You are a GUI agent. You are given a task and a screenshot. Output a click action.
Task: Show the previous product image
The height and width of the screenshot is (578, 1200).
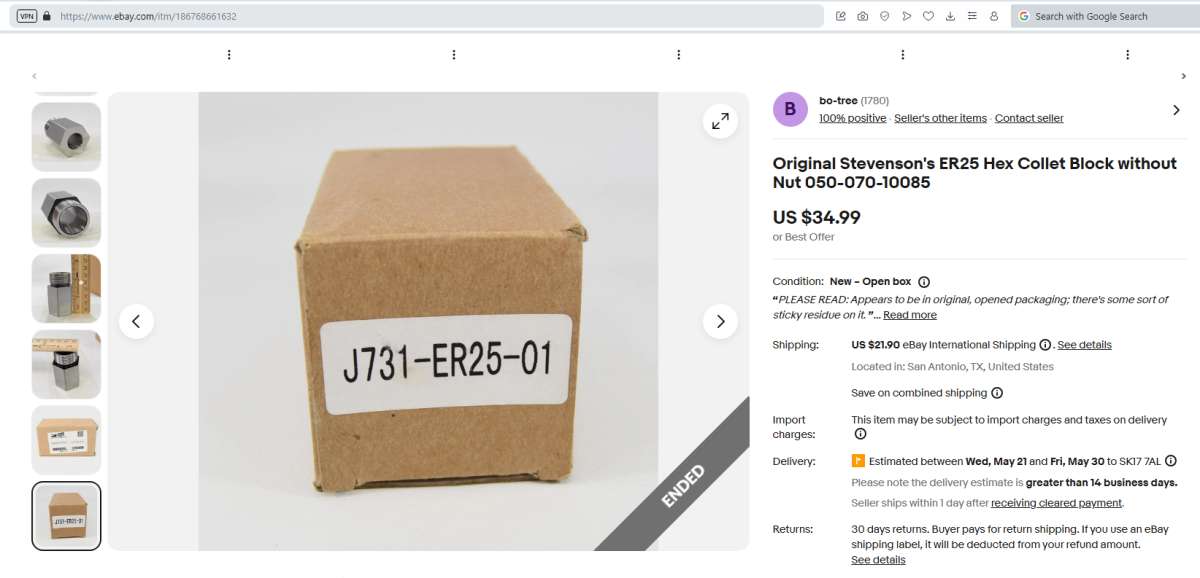point(136,321)
